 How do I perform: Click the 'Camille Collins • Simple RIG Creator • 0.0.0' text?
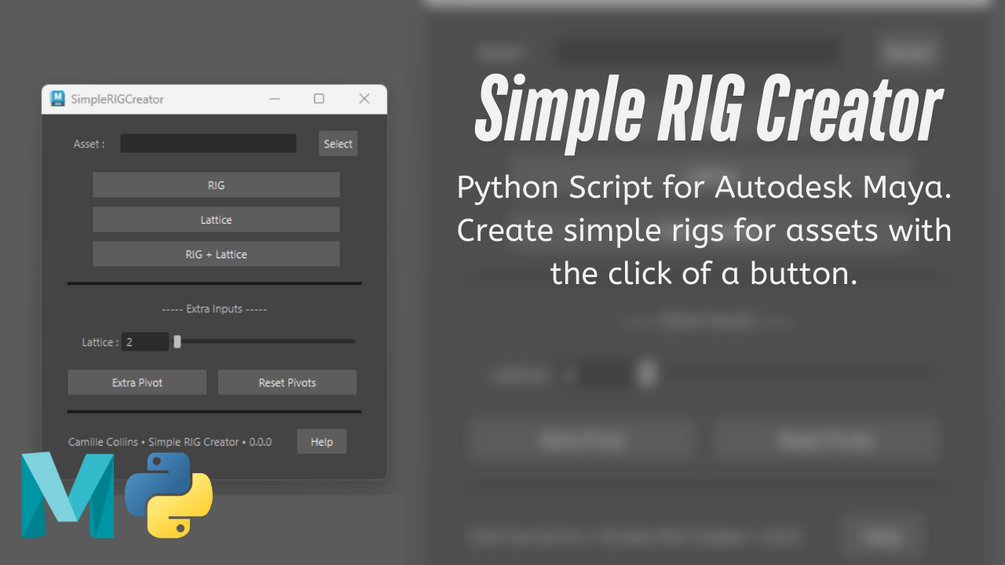(x=170, y=442)
